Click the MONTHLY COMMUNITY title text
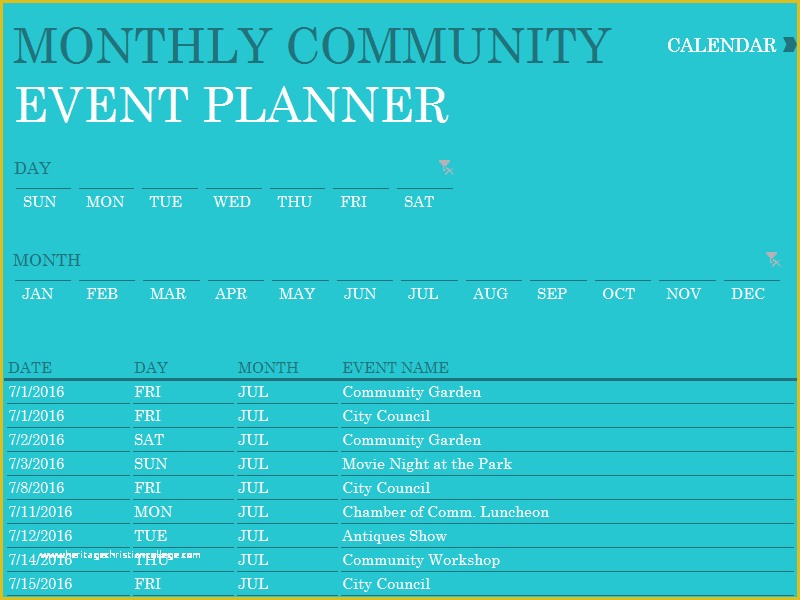 click(312, 45)
